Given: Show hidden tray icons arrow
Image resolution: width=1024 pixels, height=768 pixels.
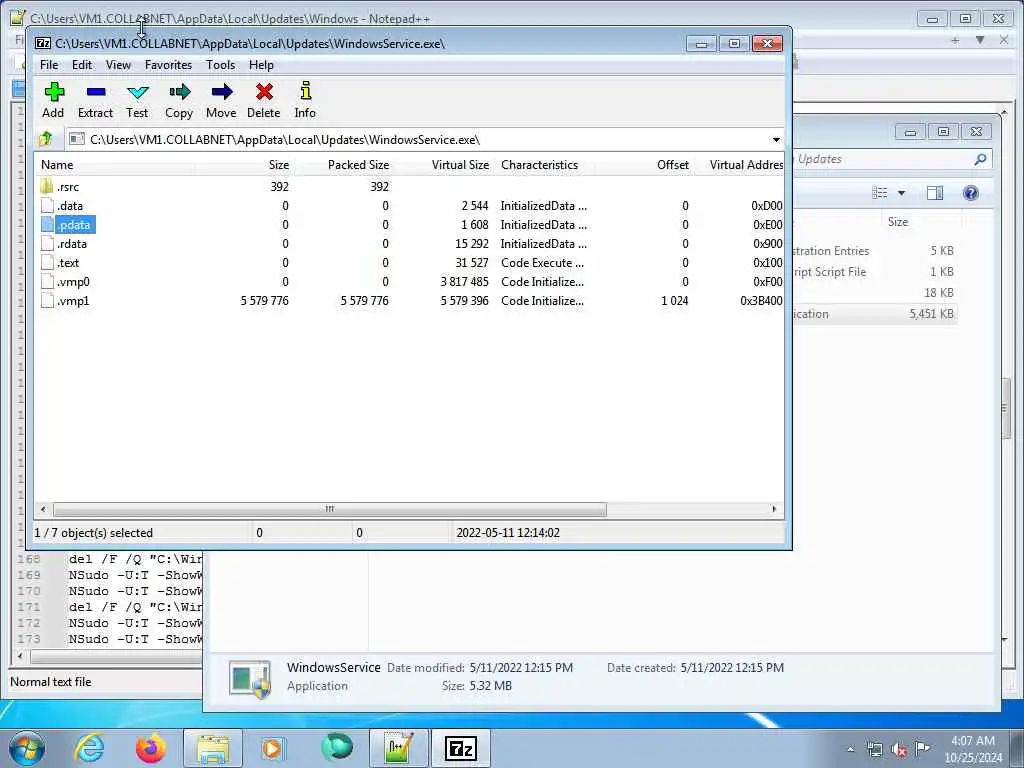Looking at the screenshot, I should tap(850, 749).
